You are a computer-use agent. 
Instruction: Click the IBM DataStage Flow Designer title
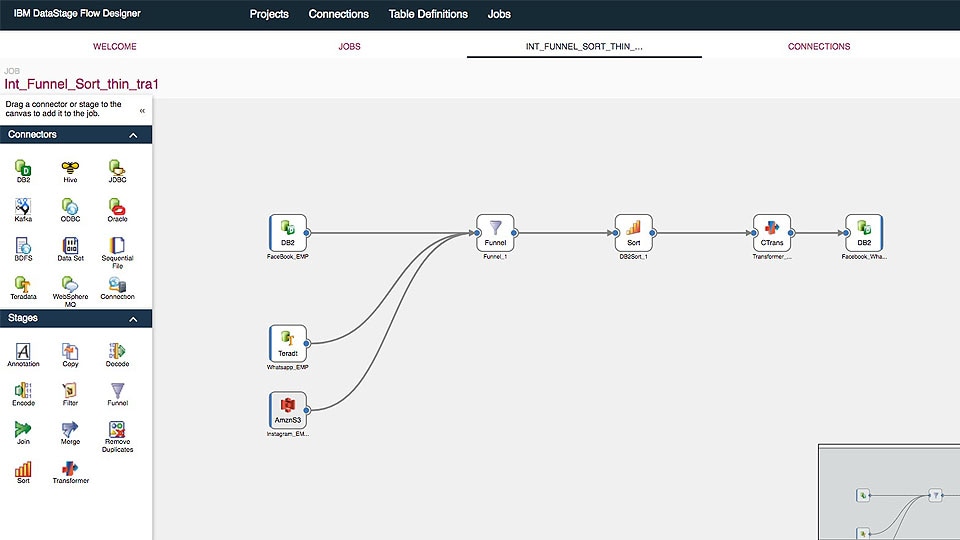pyautogui.click(x=77, y=13)
